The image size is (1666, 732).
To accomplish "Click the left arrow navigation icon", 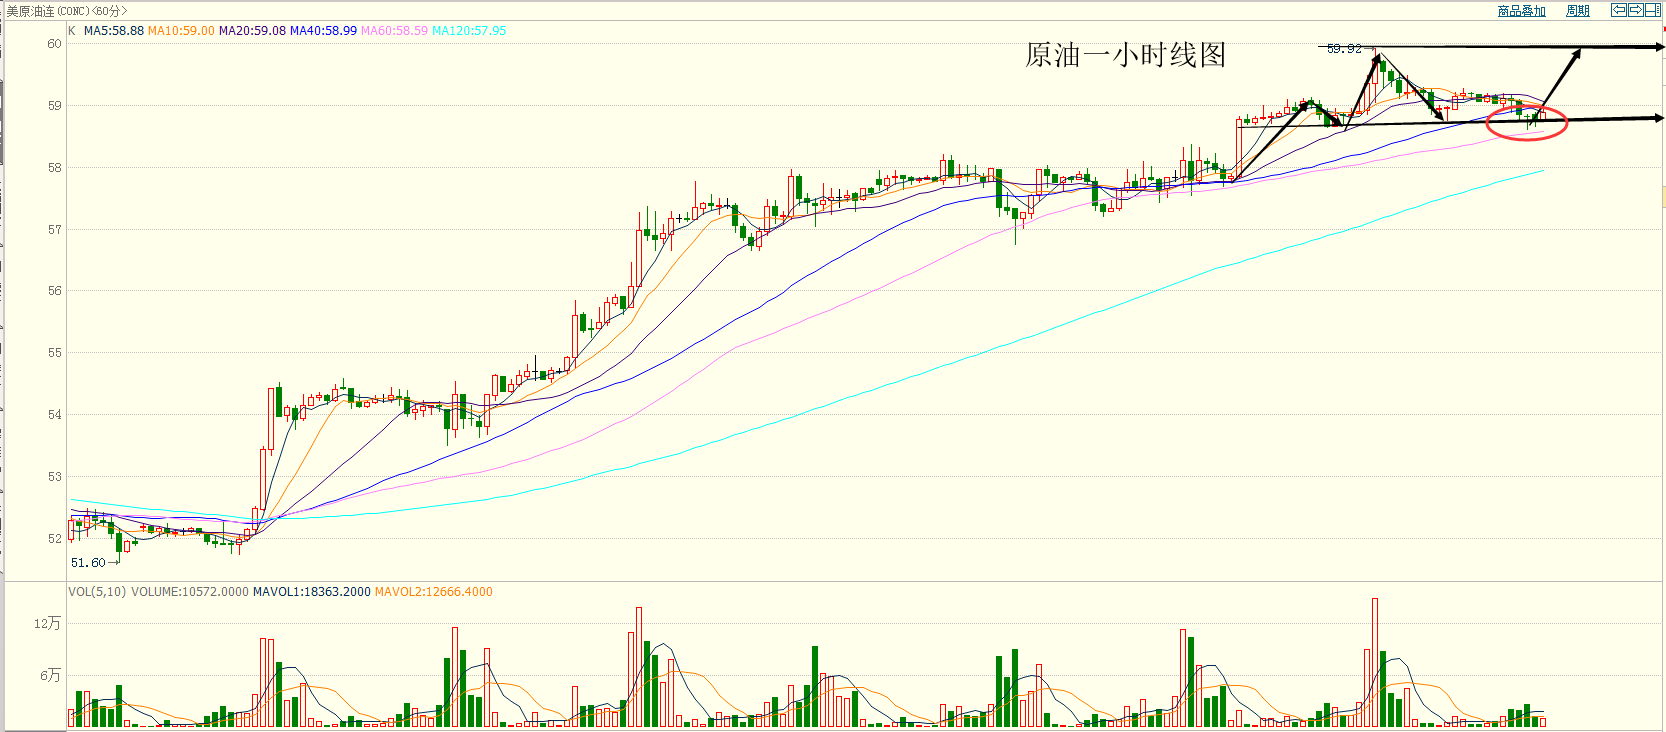I will (x=1619, y=10).
